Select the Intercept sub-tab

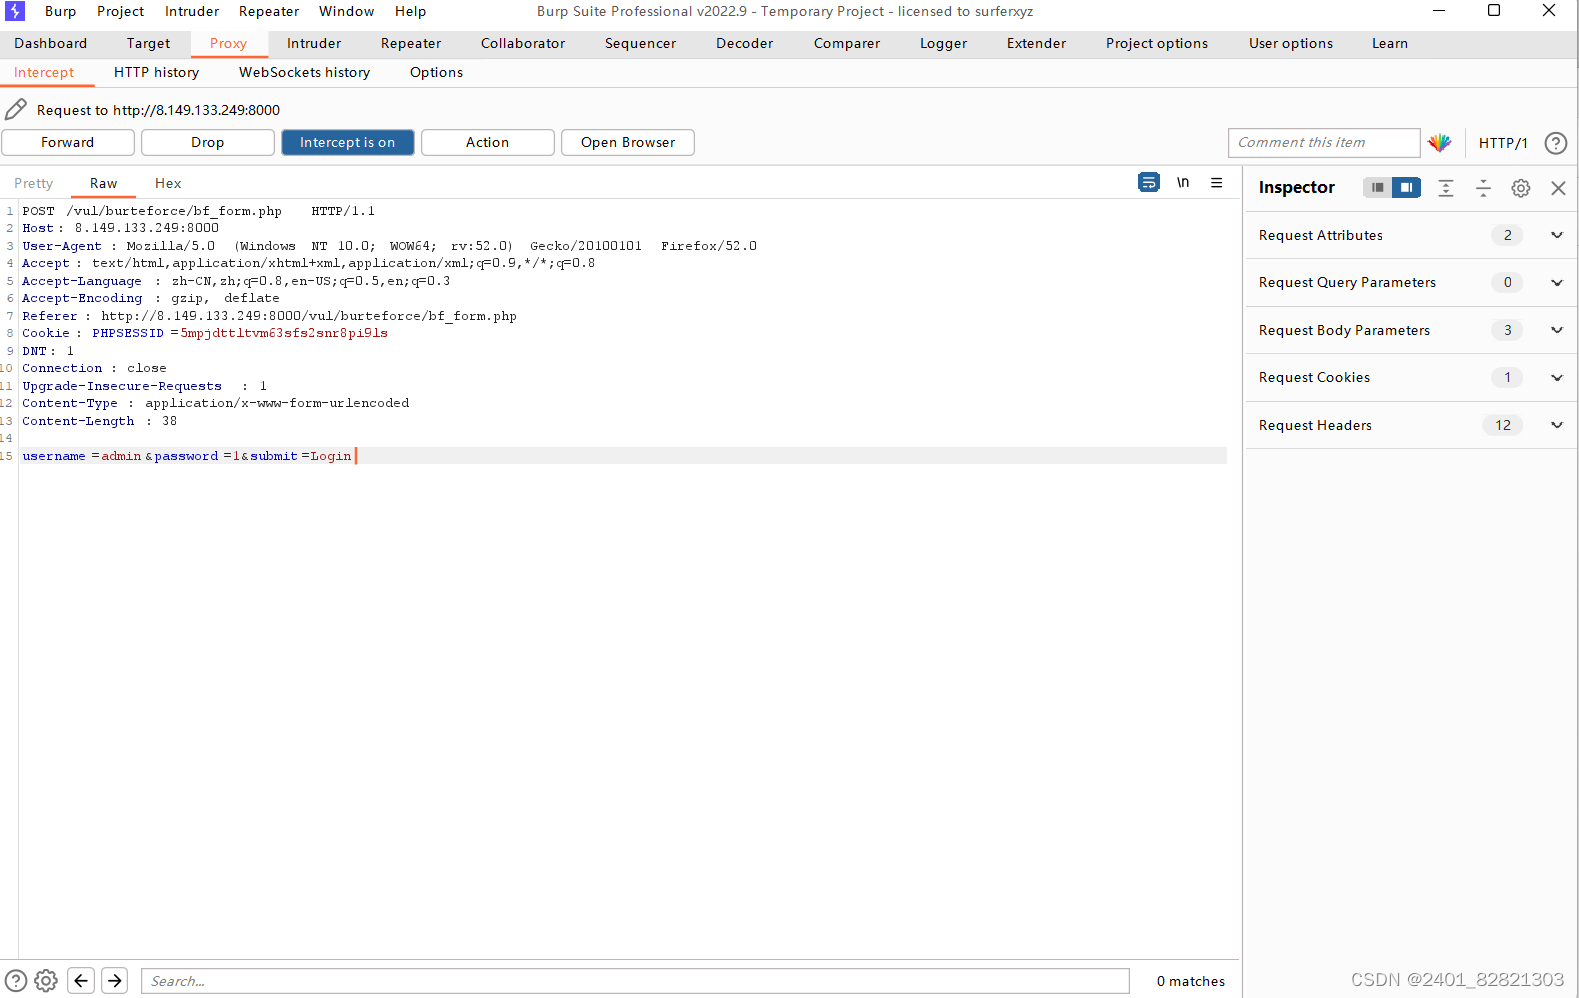44,72
